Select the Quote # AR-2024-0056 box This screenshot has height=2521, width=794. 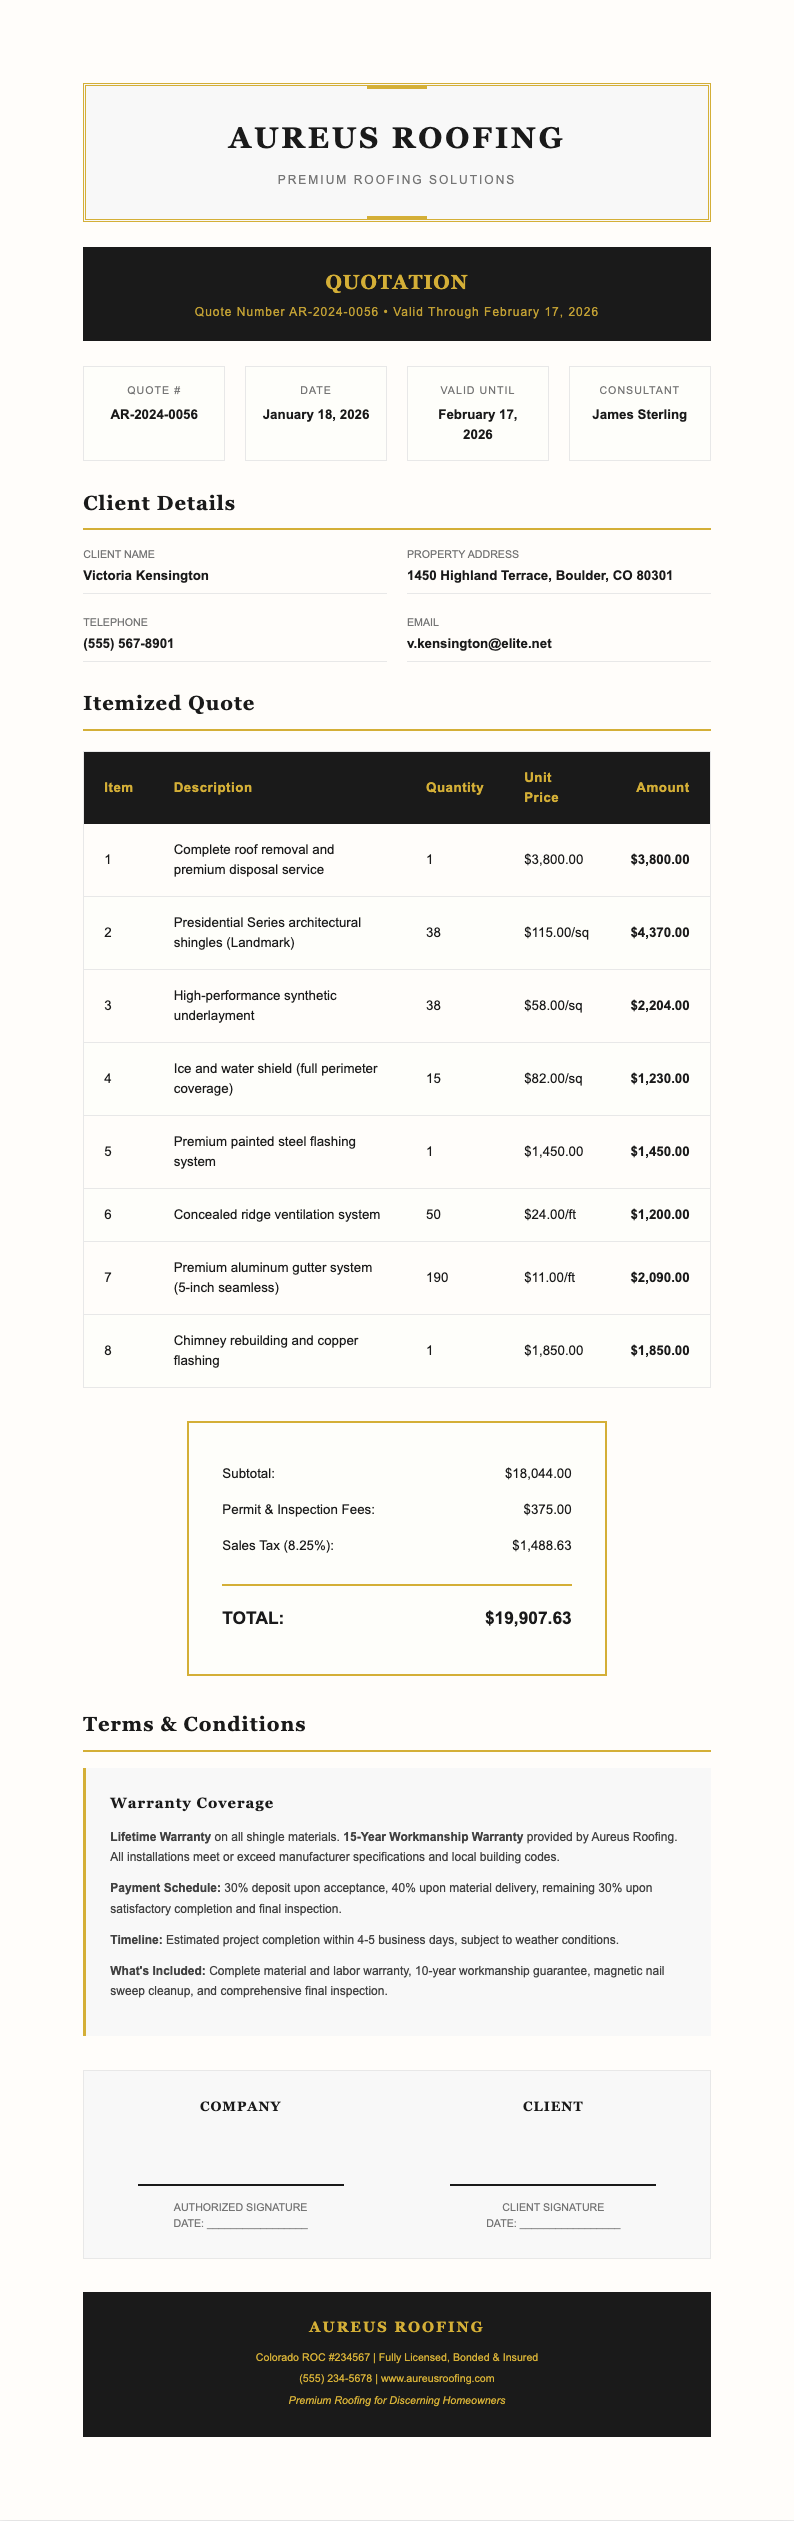(154, 413)
